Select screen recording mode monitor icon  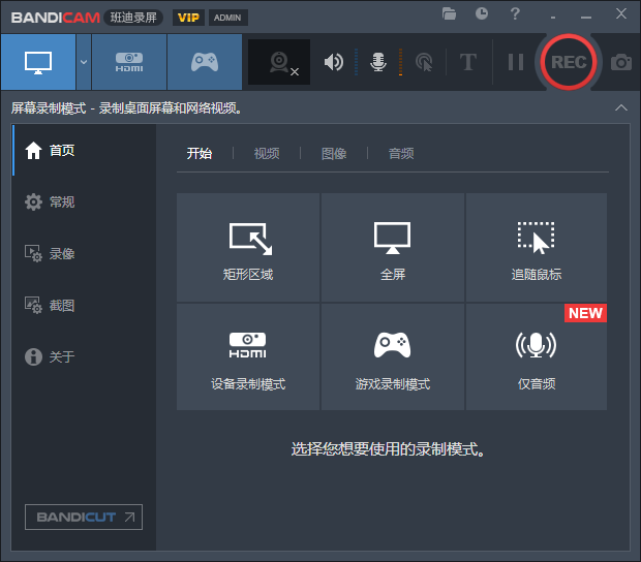tap(38, 62)
